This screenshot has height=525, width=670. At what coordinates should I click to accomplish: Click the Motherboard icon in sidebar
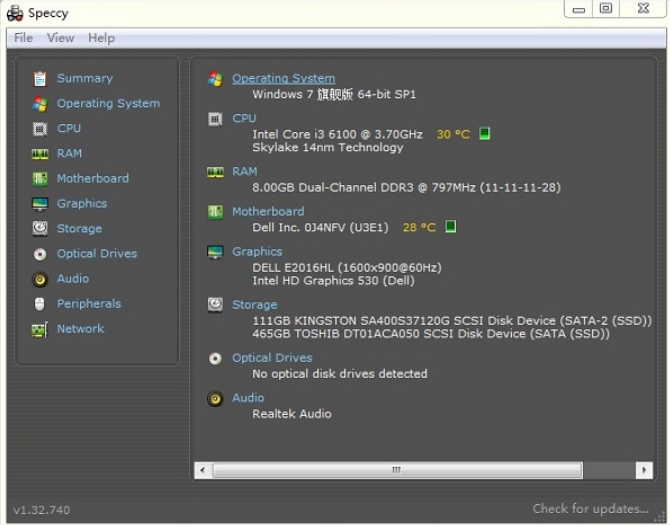tap(40, 179)
